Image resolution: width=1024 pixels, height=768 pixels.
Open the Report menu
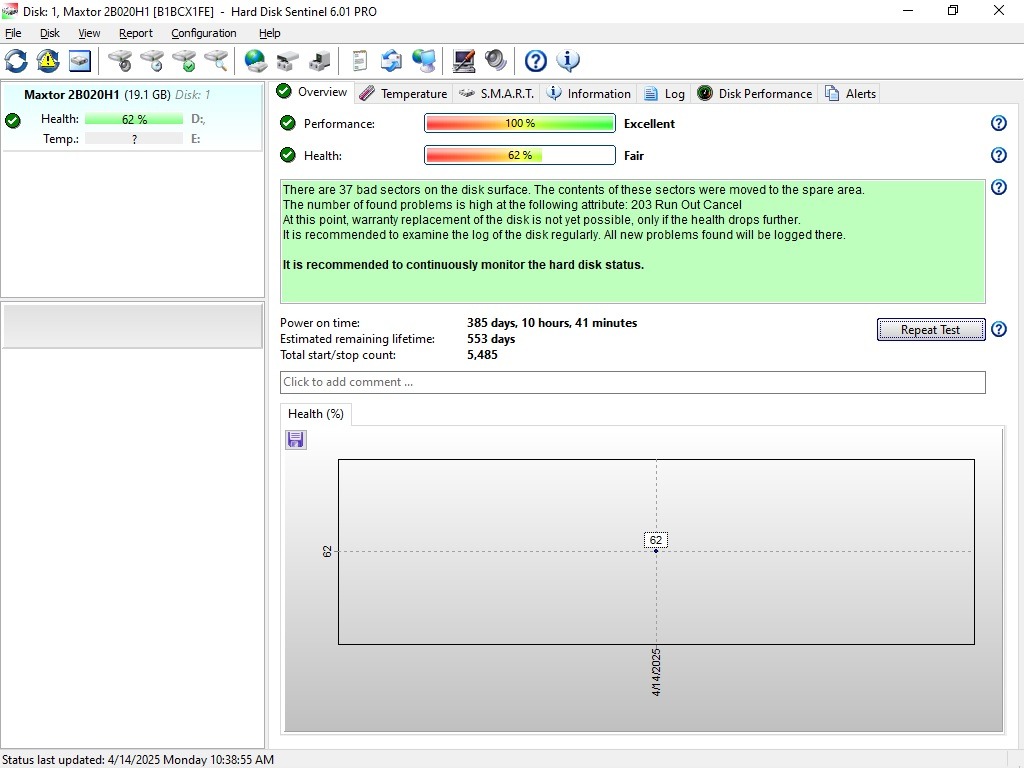click(136, 33)
